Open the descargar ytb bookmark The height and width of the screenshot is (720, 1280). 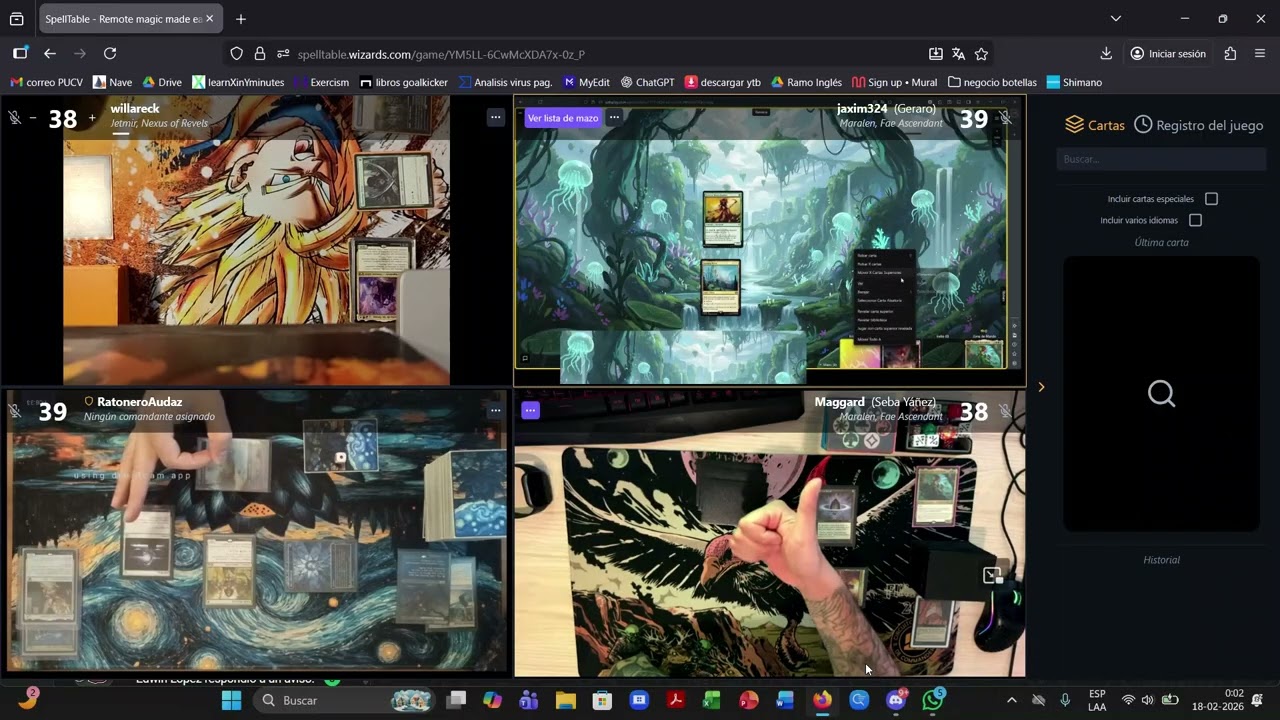click(x=723, y=82)
